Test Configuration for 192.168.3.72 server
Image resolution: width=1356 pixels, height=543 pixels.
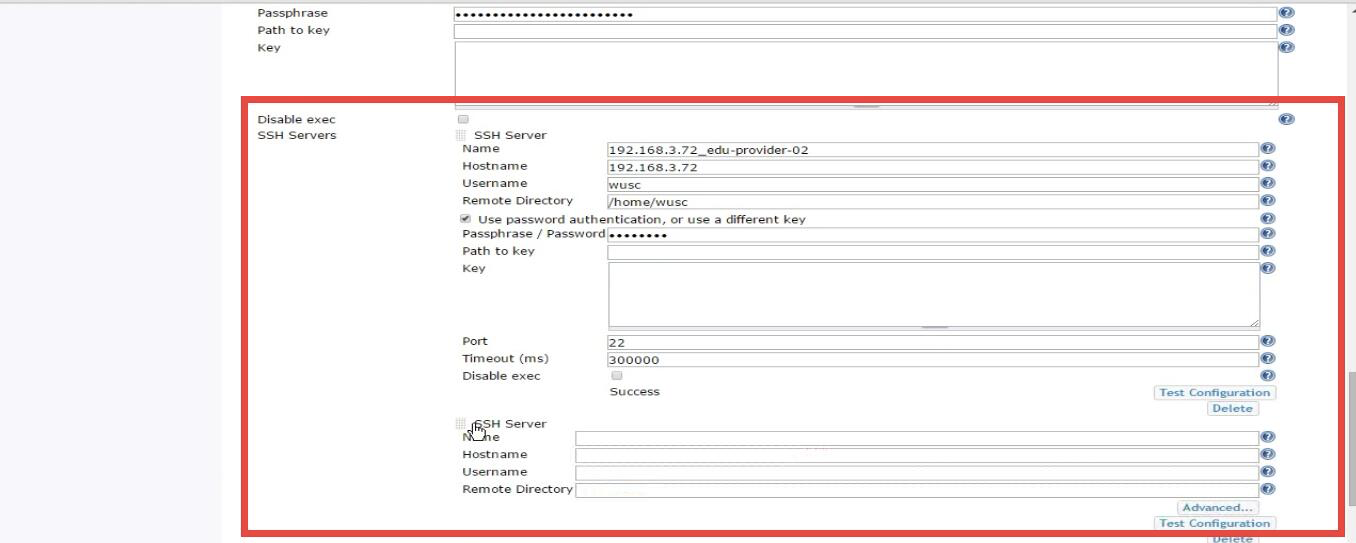(1215, 393)
